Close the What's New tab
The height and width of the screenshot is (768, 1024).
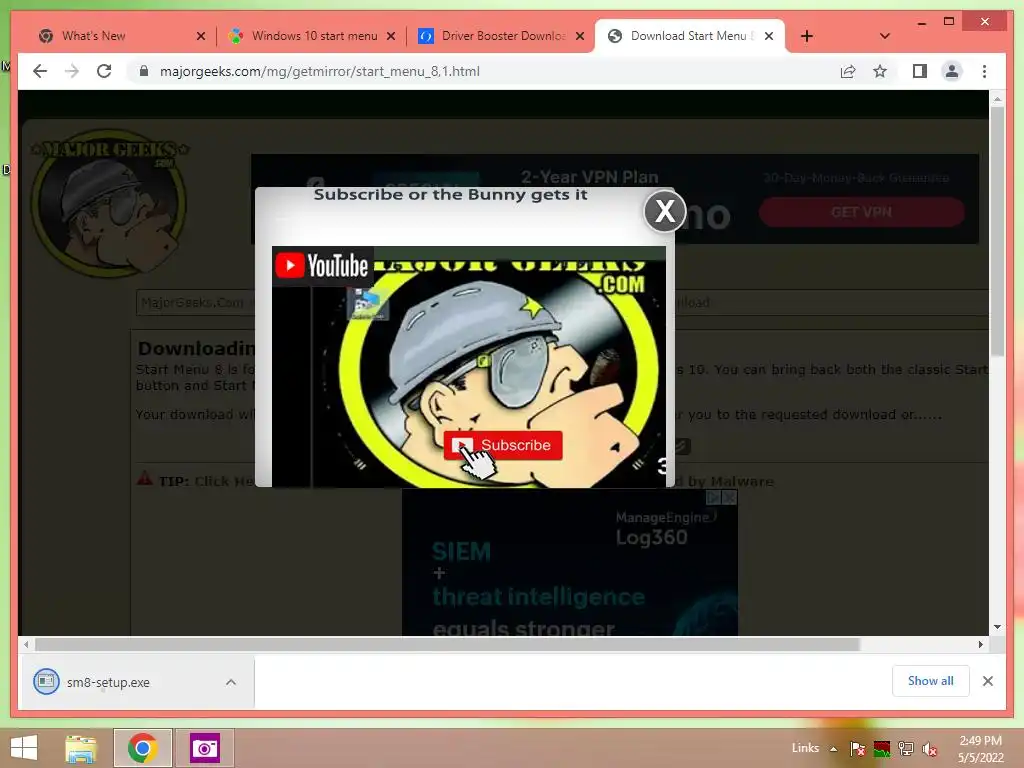coord(201,36)
